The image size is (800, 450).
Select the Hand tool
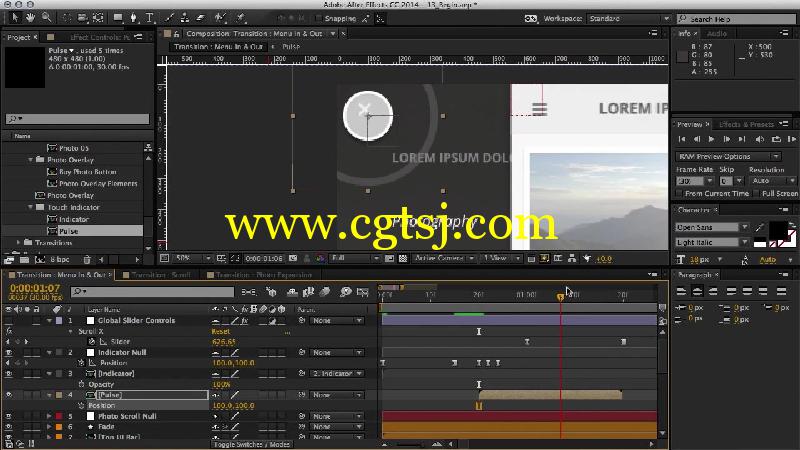pos(31,18)
